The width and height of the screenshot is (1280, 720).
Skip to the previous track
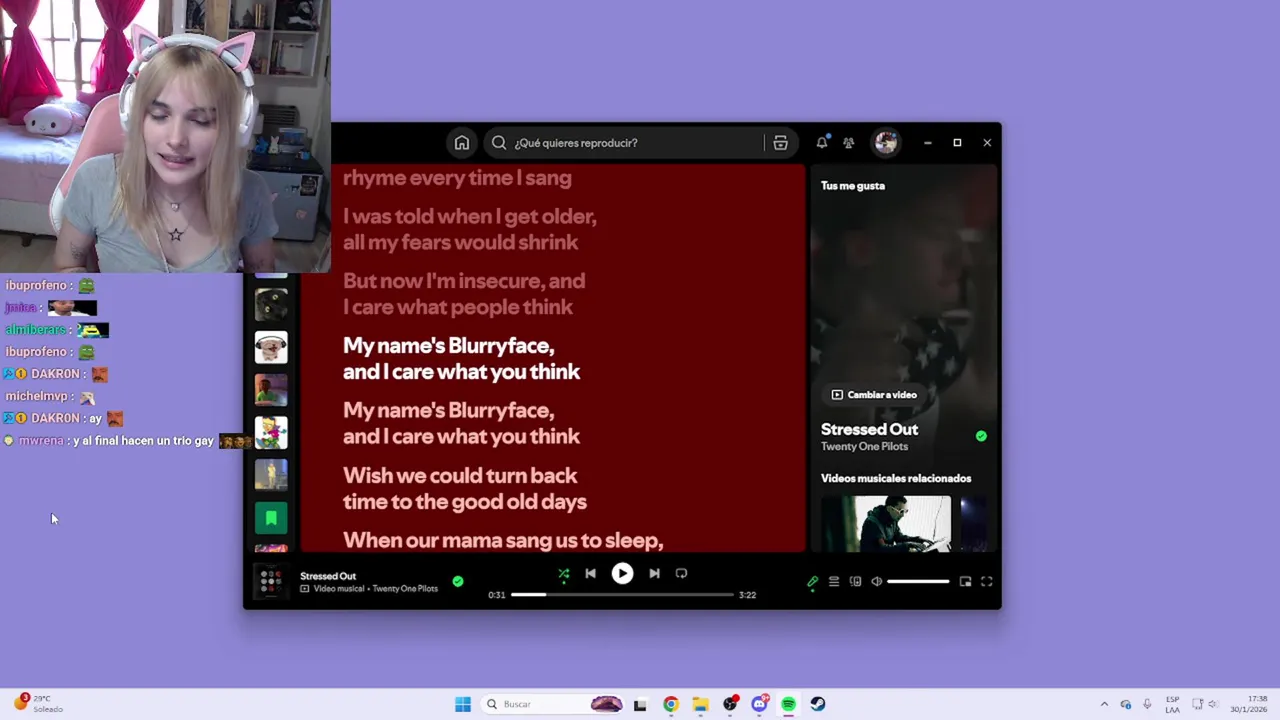tap(590, 574)
